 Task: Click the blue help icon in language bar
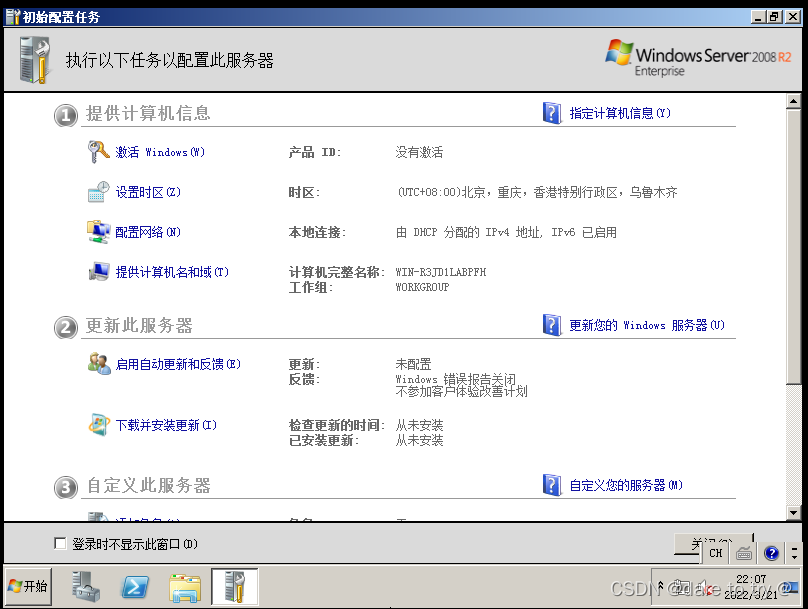coord(771,553)
